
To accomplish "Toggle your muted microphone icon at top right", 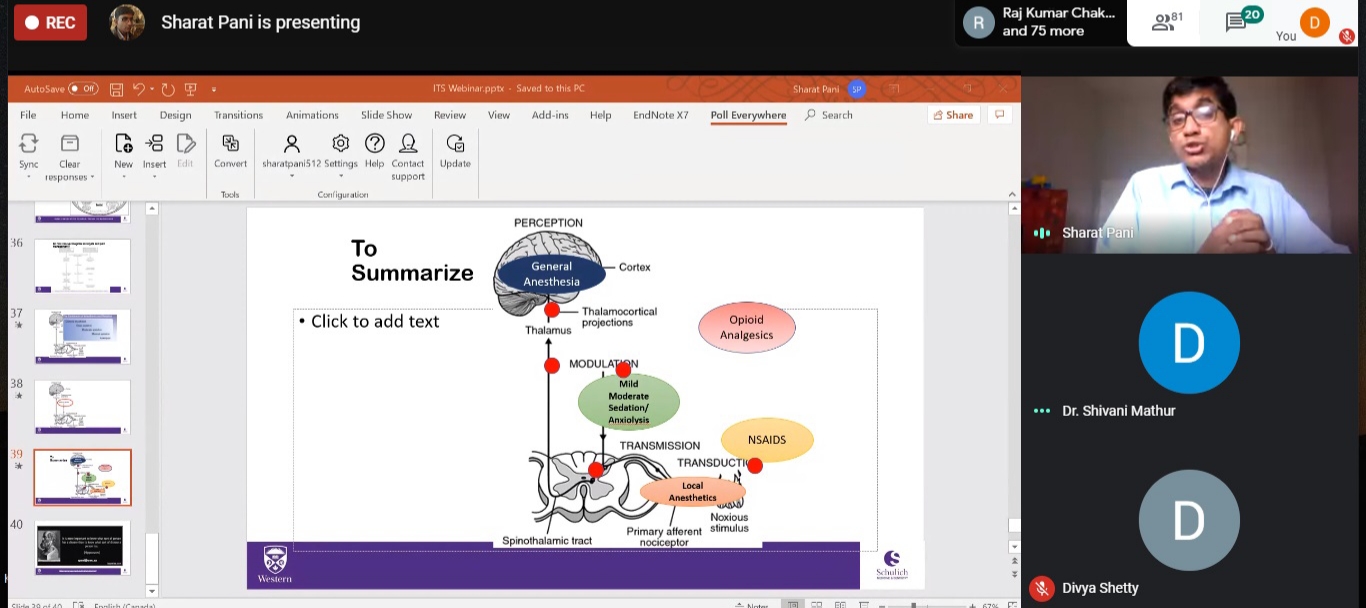I will [1346, 36].
